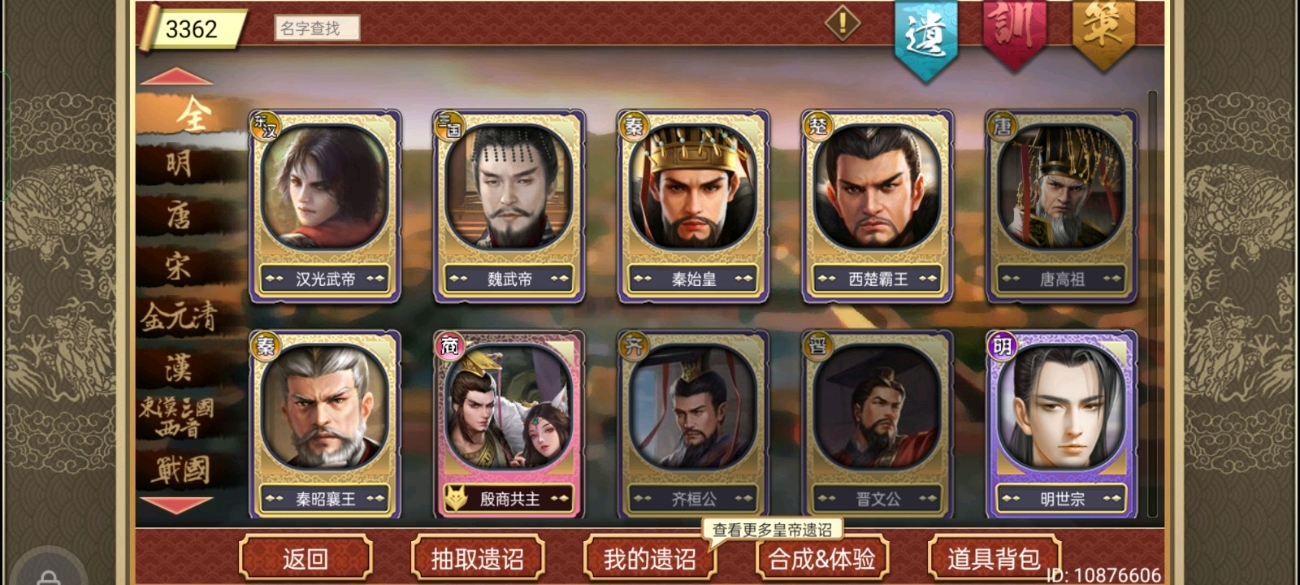Open the 抽取遗诏 draw button
Screen dimensions: 1300x585
[x=478, y=558]
